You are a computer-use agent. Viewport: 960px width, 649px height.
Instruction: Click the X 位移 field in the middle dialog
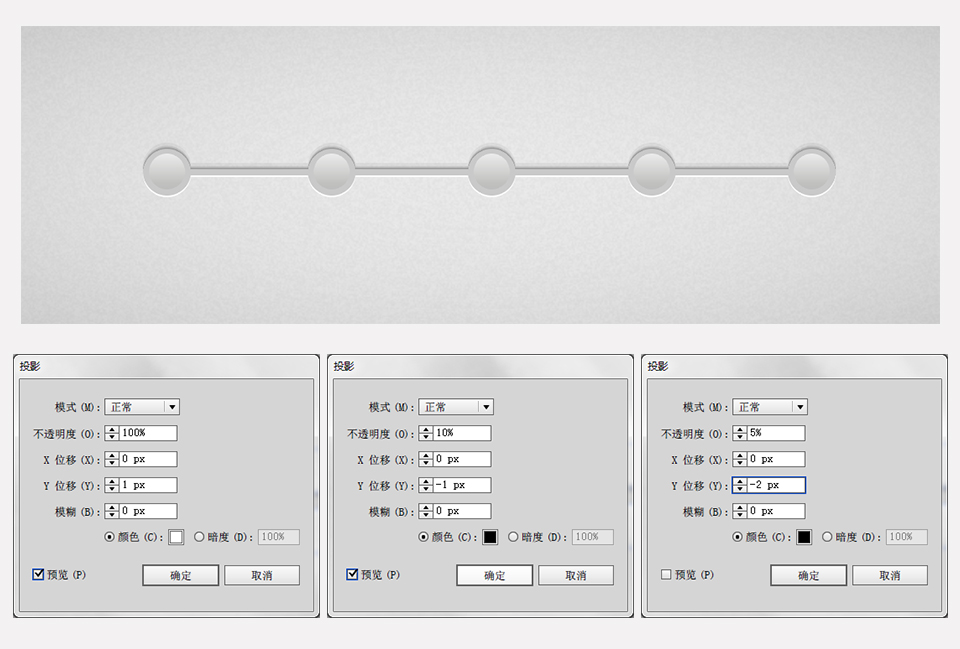click(x=462, y=459)
